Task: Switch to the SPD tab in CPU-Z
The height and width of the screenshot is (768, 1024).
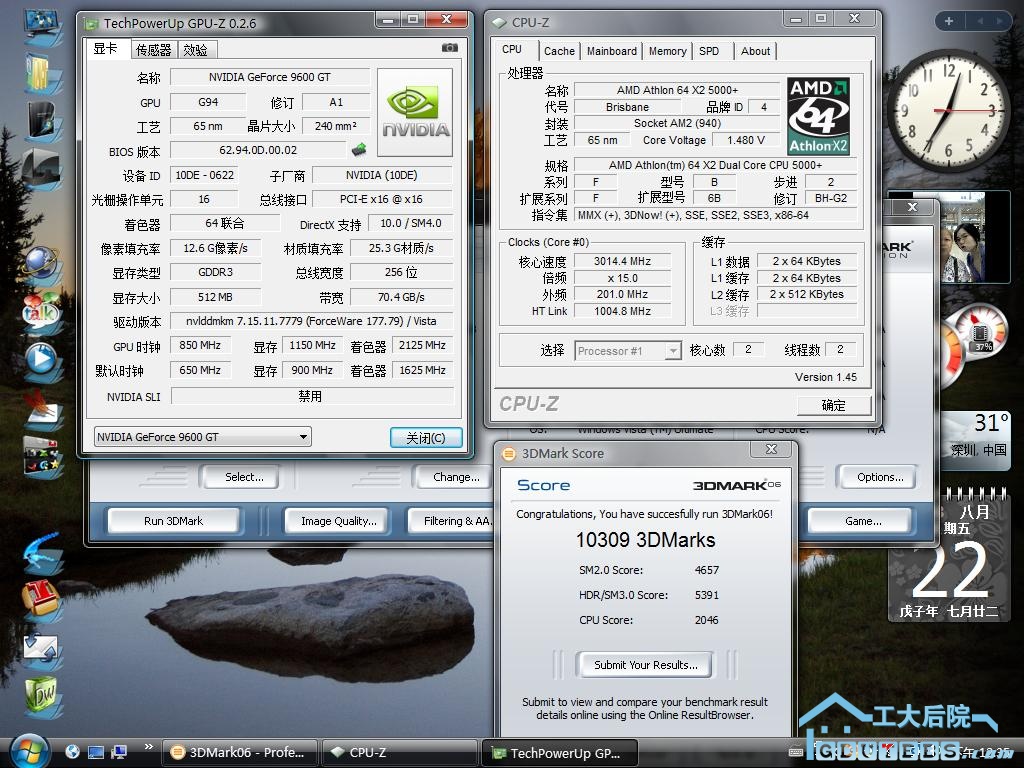Action: (x=709, y=51)
